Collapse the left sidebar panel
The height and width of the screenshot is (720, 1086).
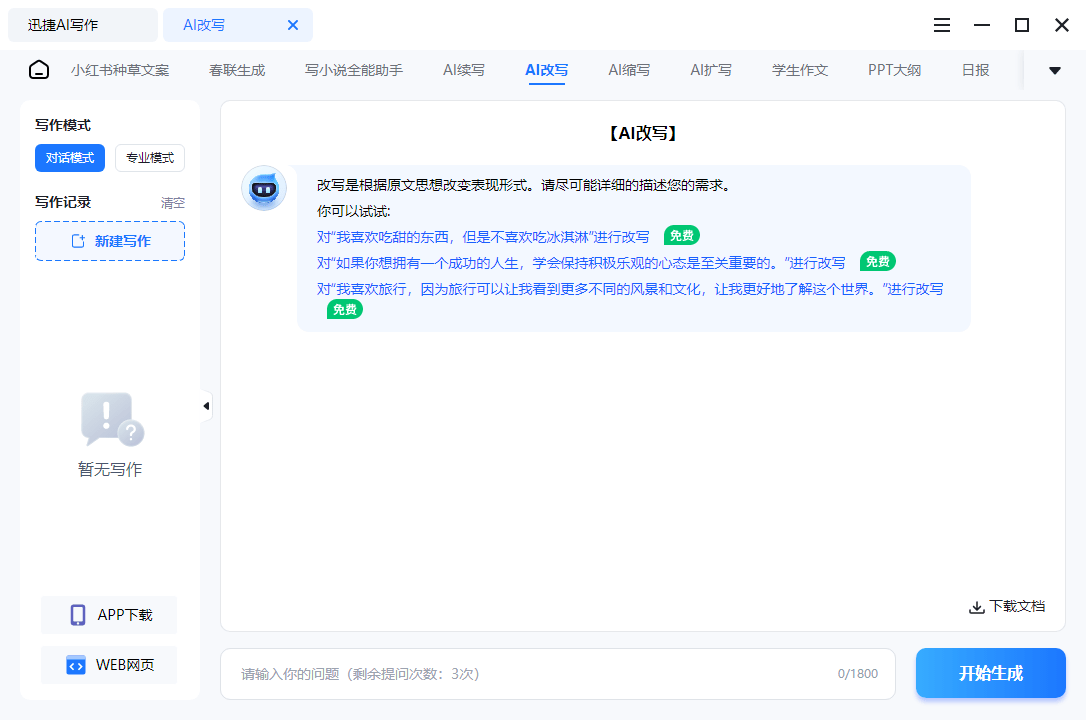click(206, 406)
